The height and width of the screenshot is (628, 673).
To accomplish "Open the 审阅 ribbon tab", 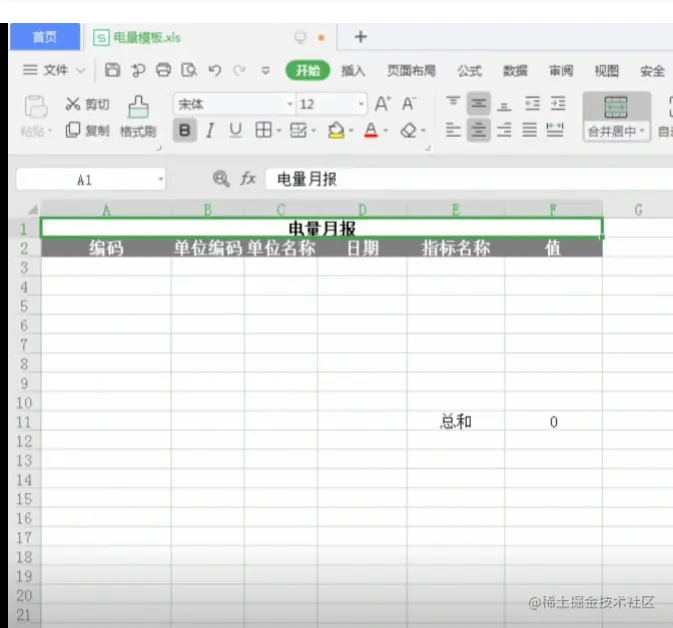I will click(561, 71).
